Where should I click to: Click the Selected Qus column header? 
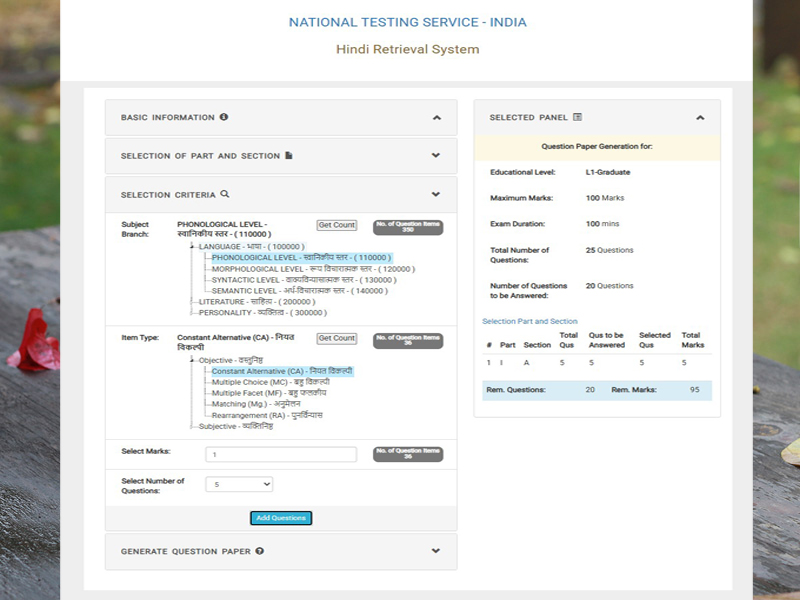click(x=655, y=340)
